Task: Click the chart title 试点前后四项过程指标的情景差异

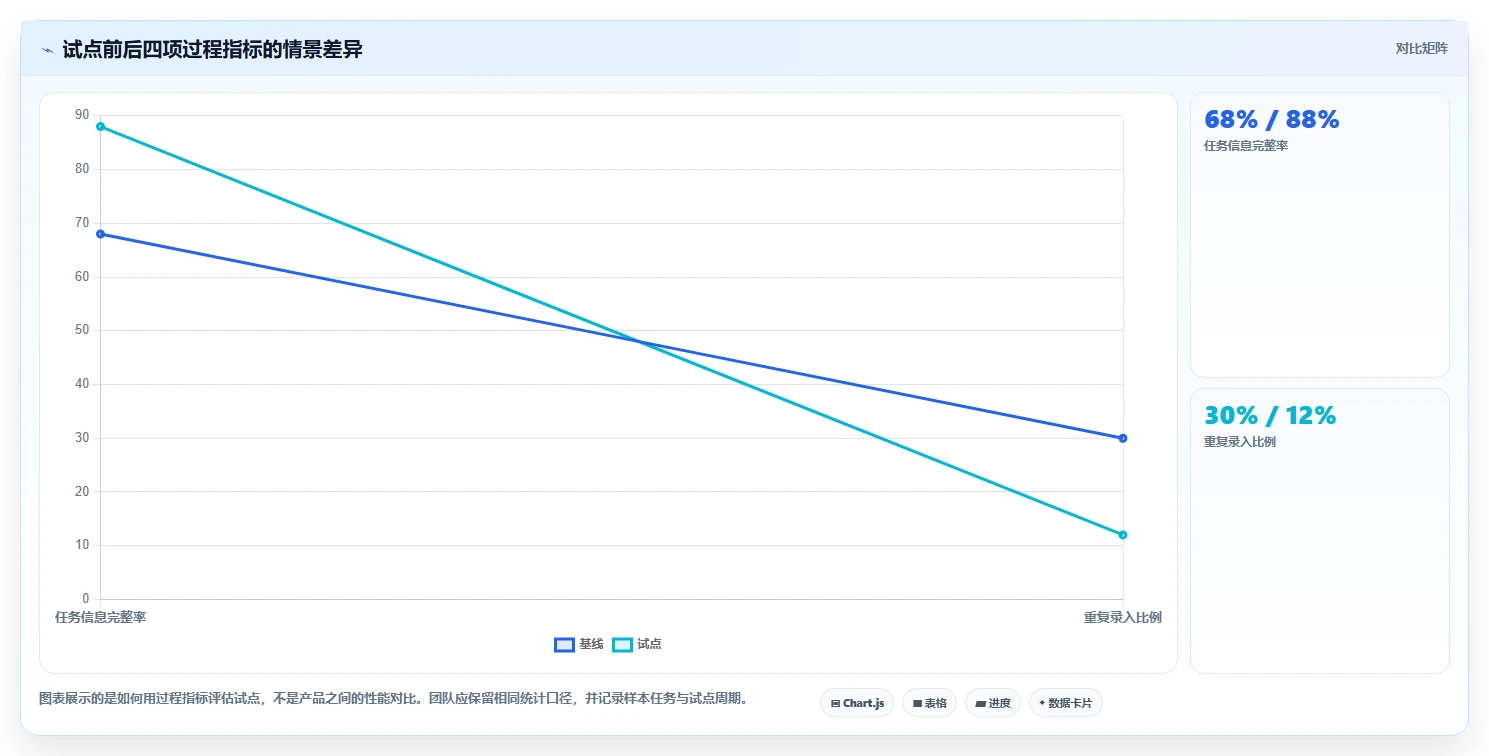Action: [x=212, y=49]
